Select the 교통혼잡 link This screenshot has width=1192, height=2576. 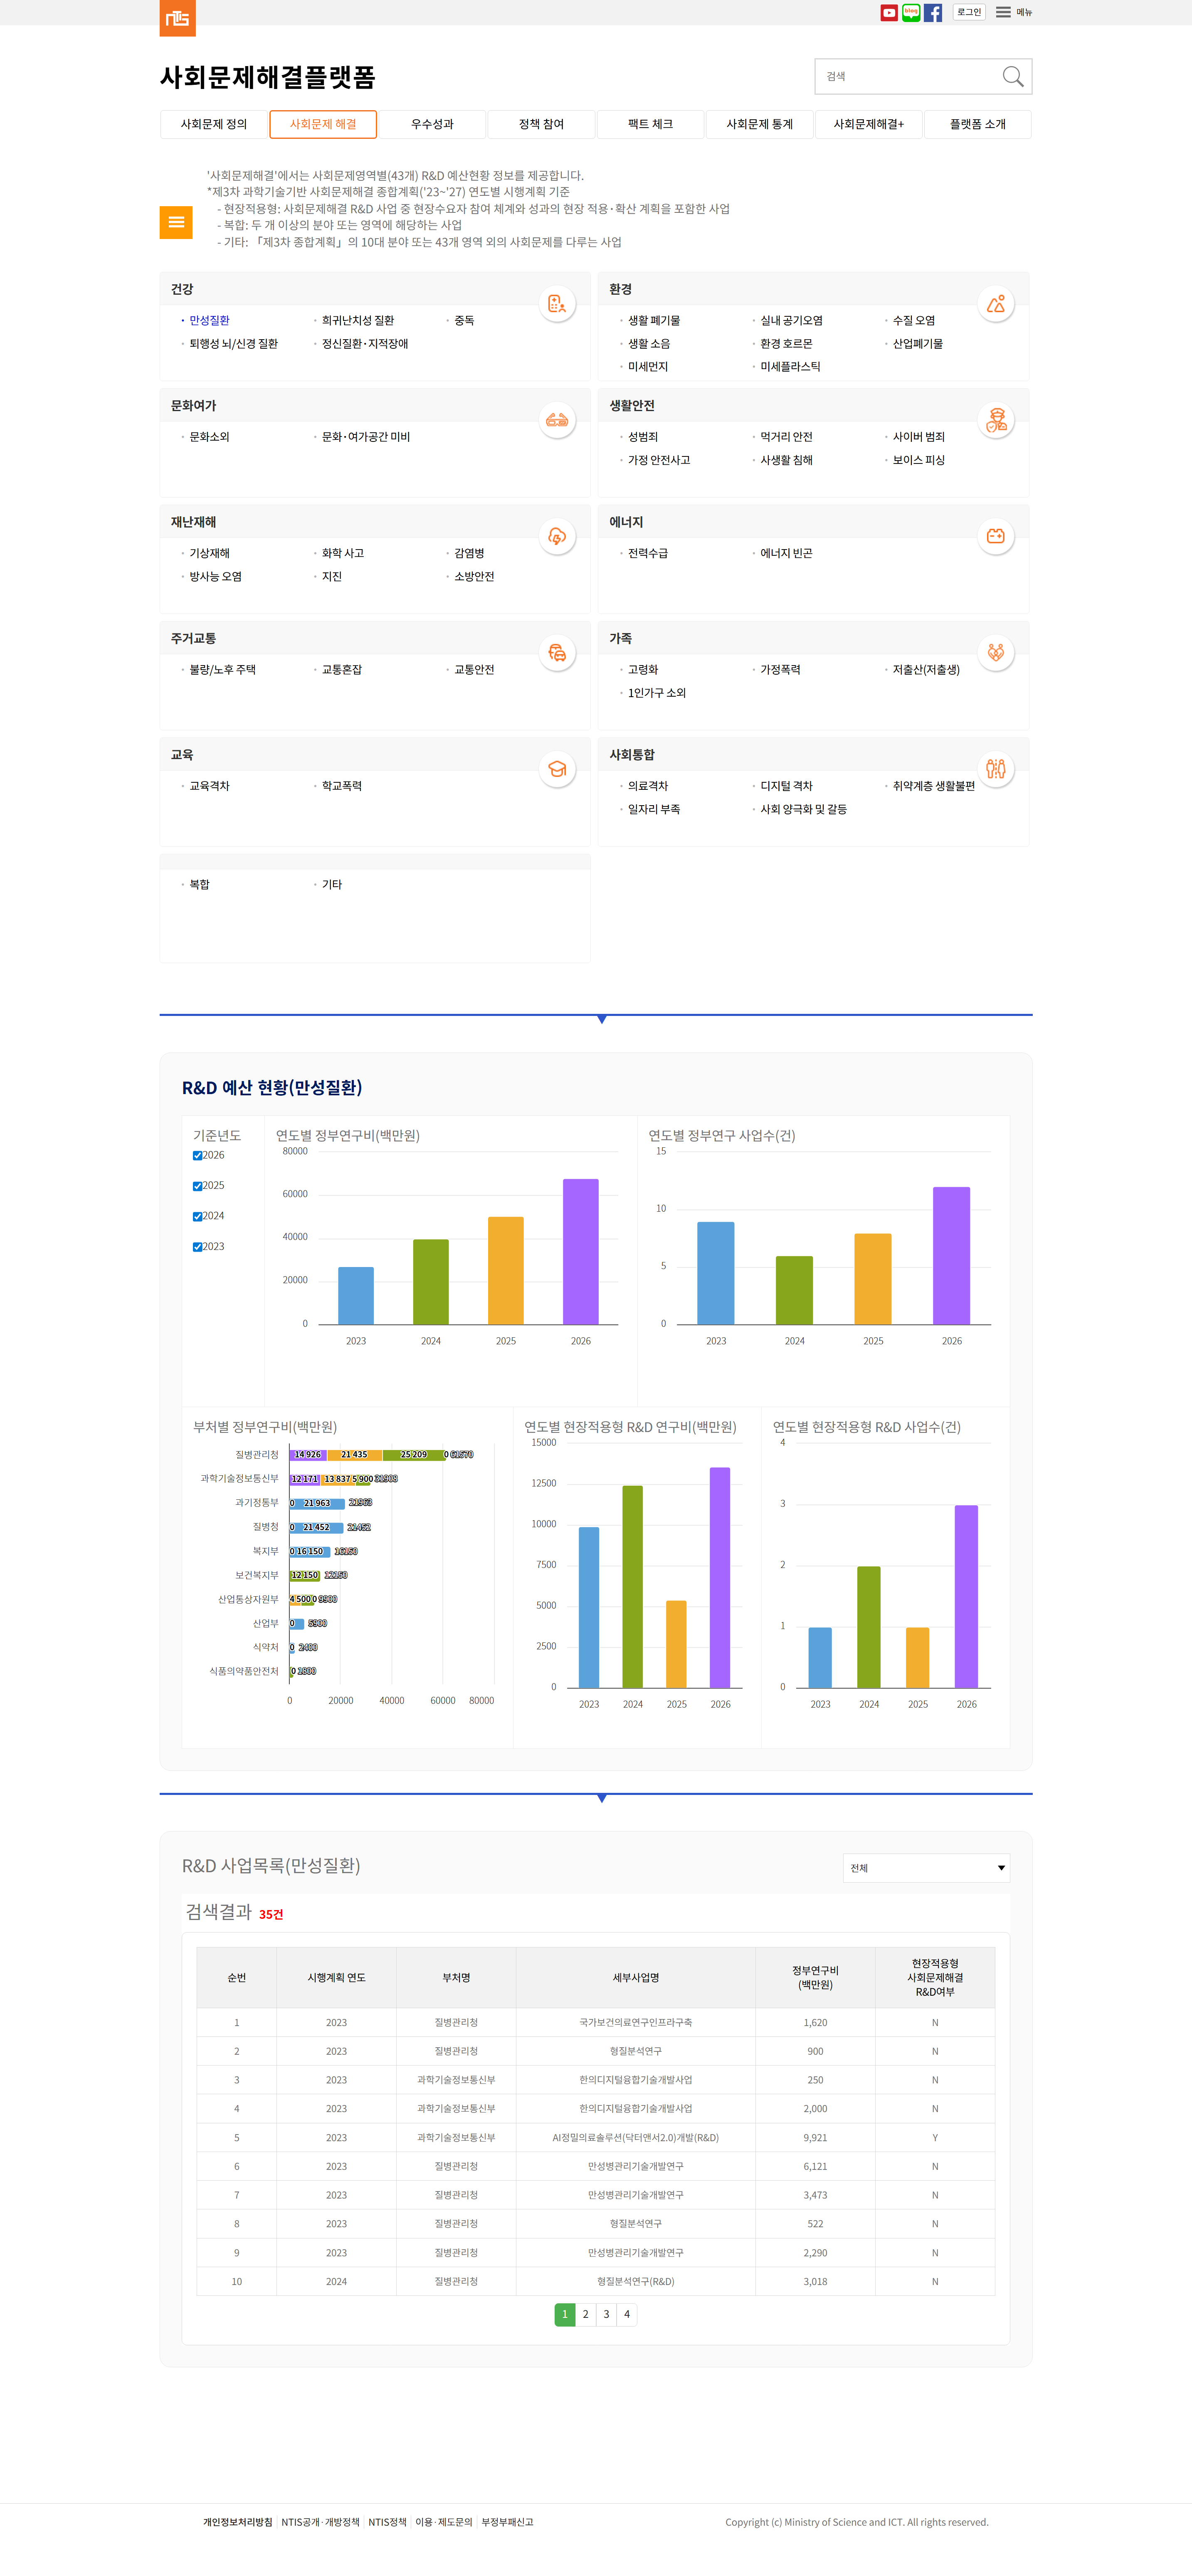(342, 670)
